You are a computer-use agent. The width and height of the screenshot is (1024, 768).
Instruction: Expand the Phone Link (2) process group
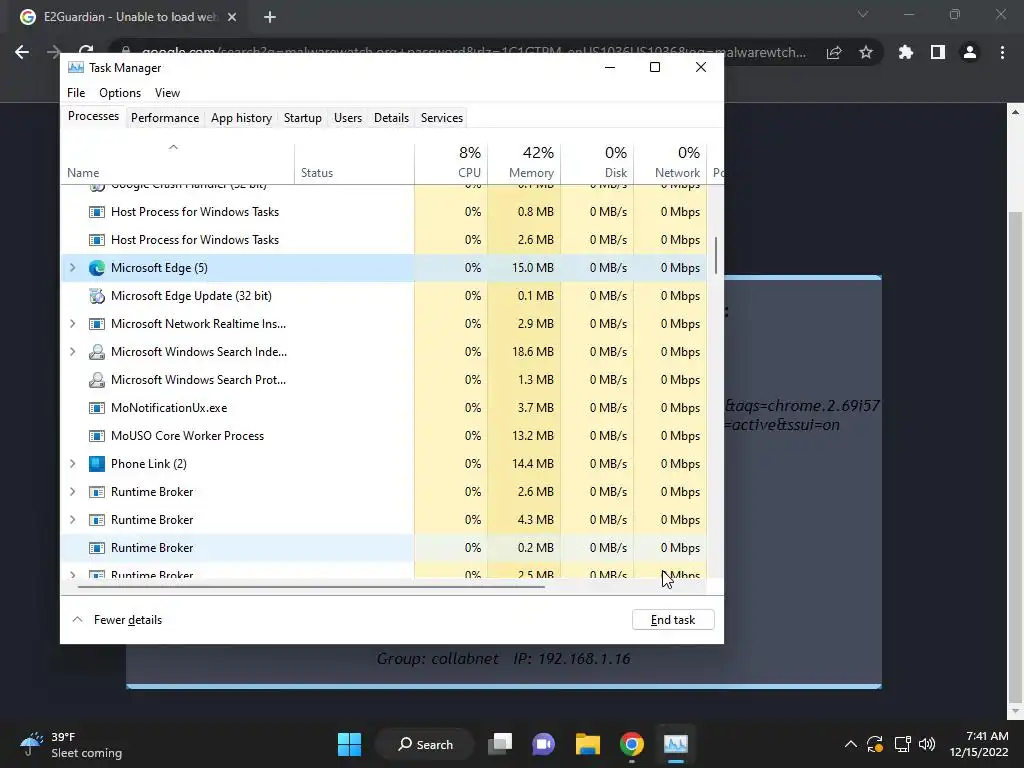pos(72,464)
